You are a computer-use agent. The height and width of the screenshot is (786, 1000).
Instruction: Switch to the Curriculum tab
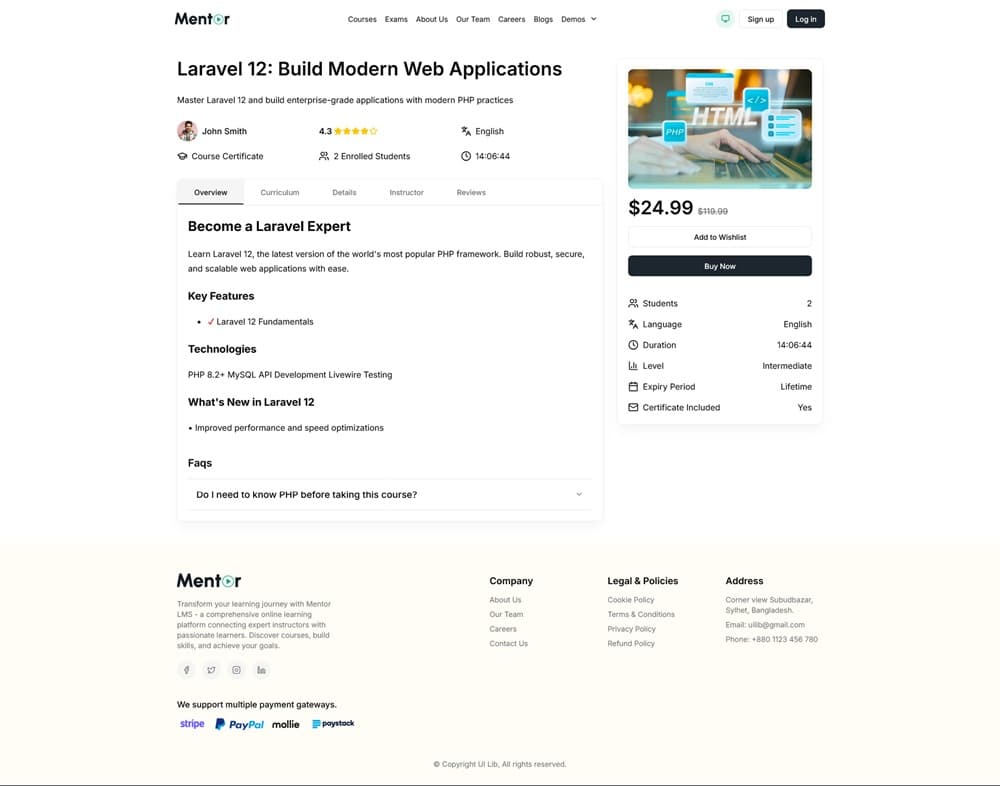pyautogui.click(x=280, y=192)
